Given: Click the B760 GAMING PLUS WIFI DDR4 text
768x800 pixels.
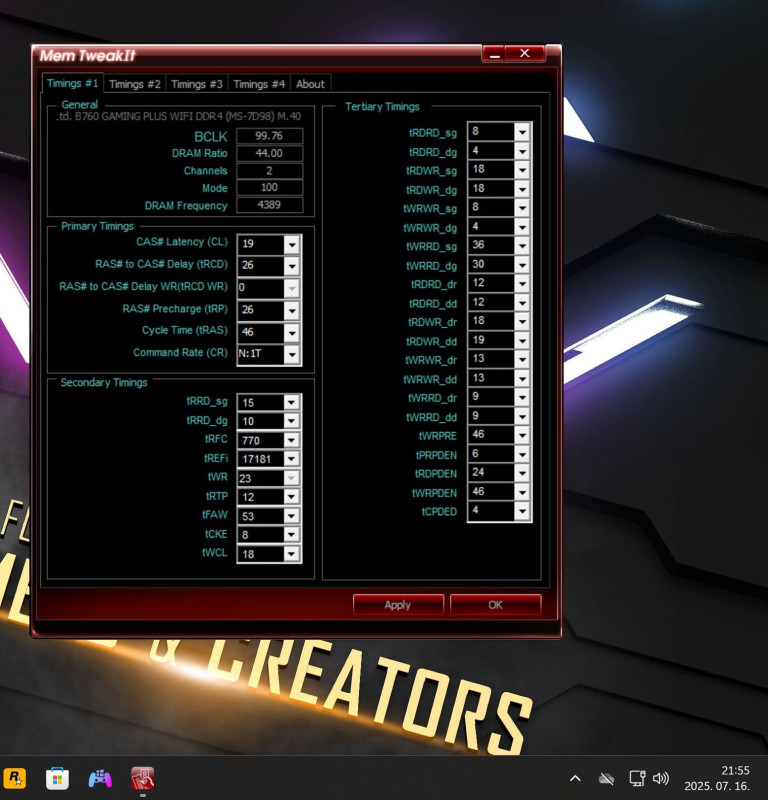Looking at the screenshot, I should [179, 116].
